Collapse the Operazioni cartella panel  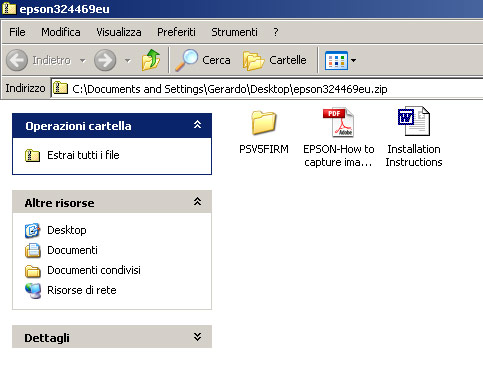pyautogui.click(x=197, y=125)
